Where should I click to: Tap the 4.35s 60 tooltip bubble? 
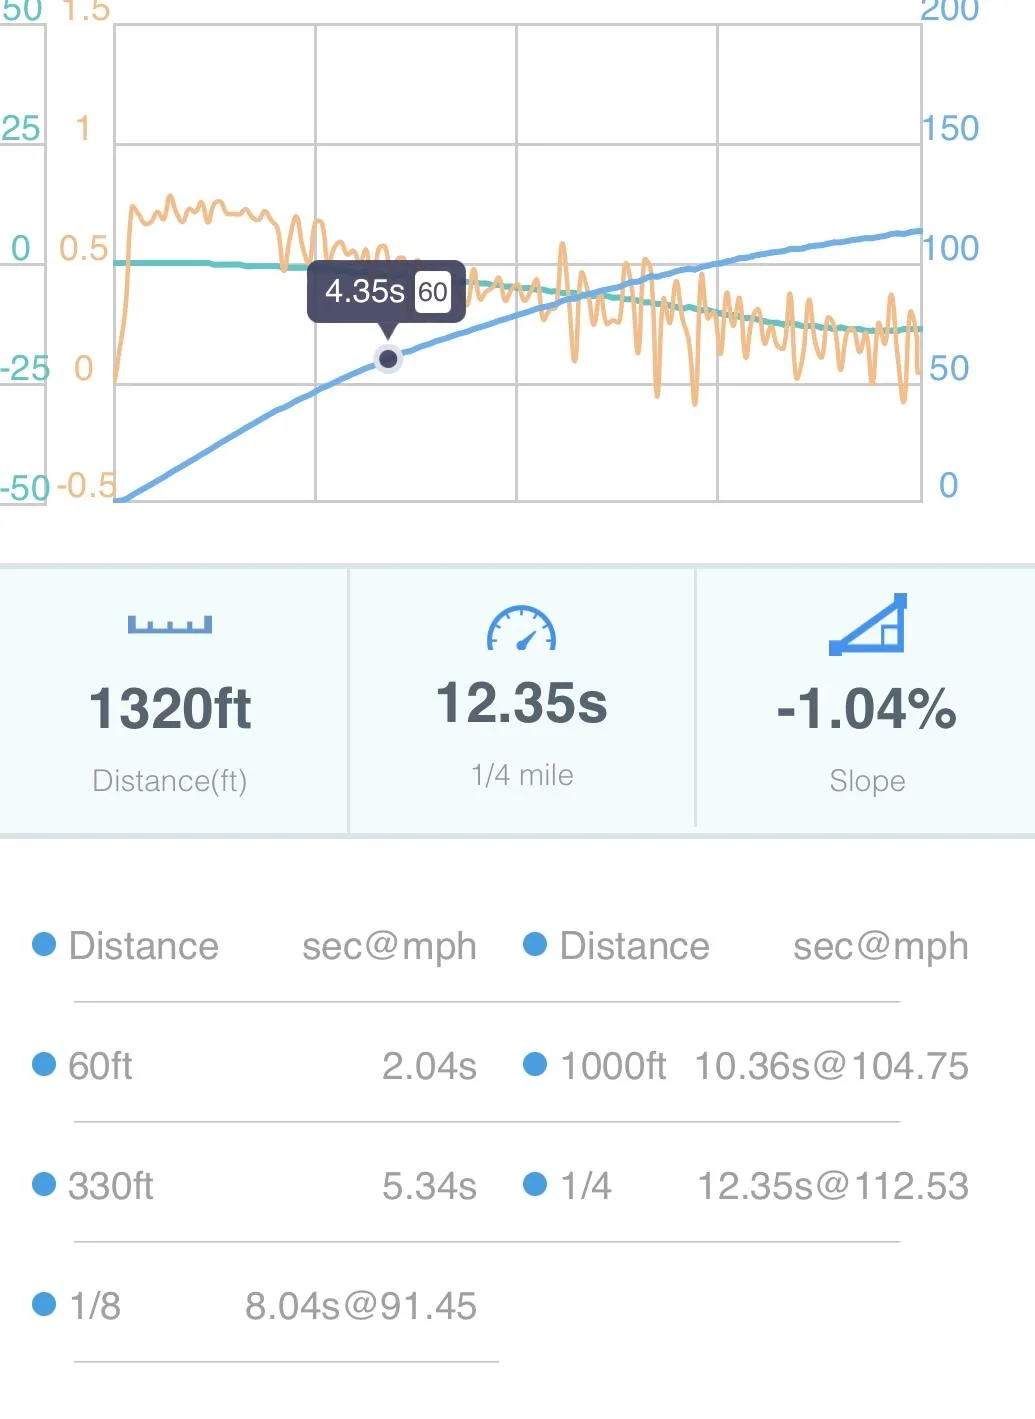click(386, 292)
